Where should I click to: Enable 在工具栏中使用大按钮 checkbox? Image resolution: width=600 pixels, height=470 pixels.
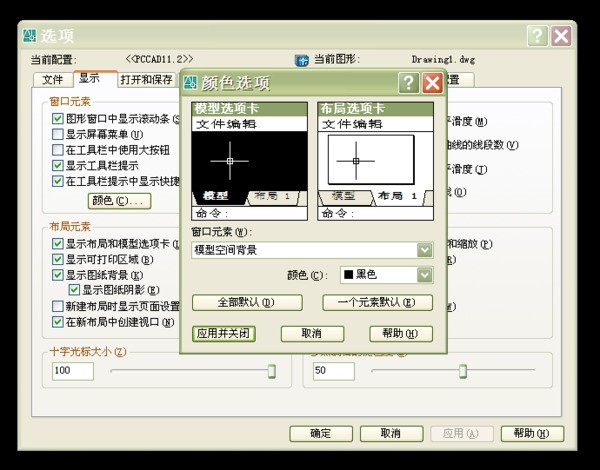click(57, 150)
